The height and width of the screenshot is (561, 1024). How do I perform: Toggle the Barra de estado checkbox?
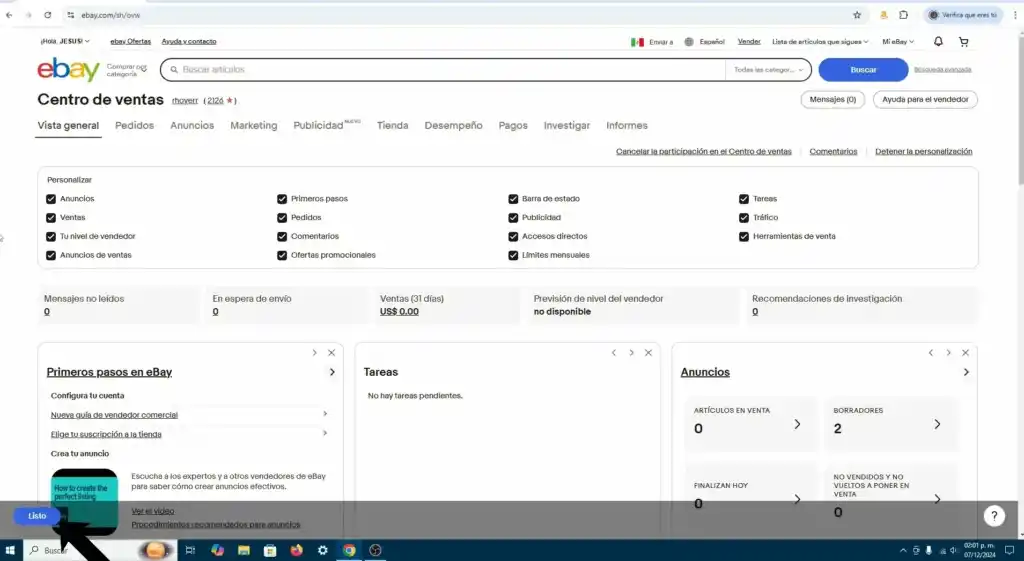pos(513,199)
